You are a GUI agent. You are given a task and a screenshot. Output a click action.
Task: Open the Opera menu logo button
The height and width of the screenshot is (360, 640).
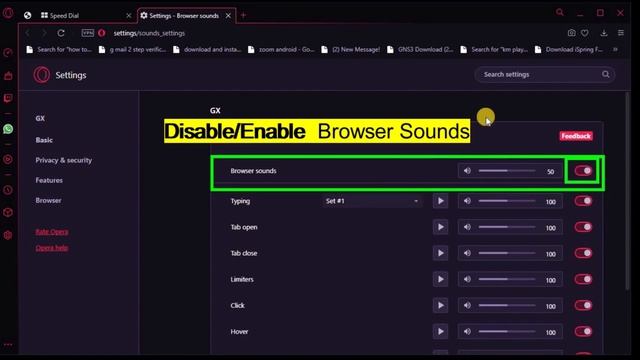8,13
